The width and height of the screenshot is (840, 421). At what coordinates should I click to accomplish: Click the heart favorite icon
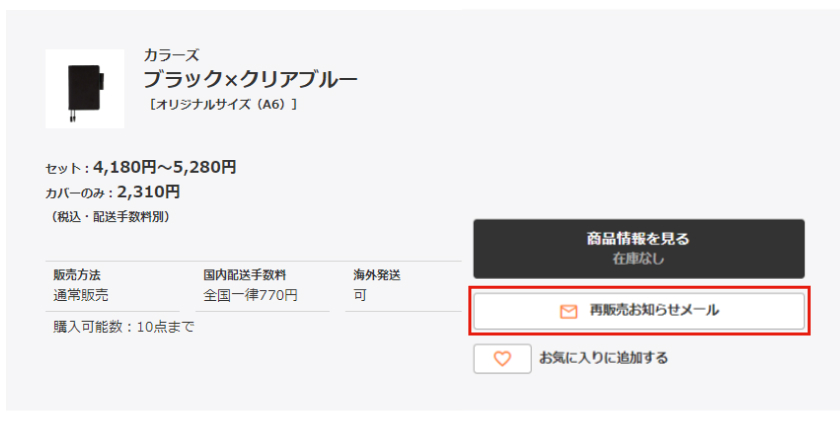(502, 358)
